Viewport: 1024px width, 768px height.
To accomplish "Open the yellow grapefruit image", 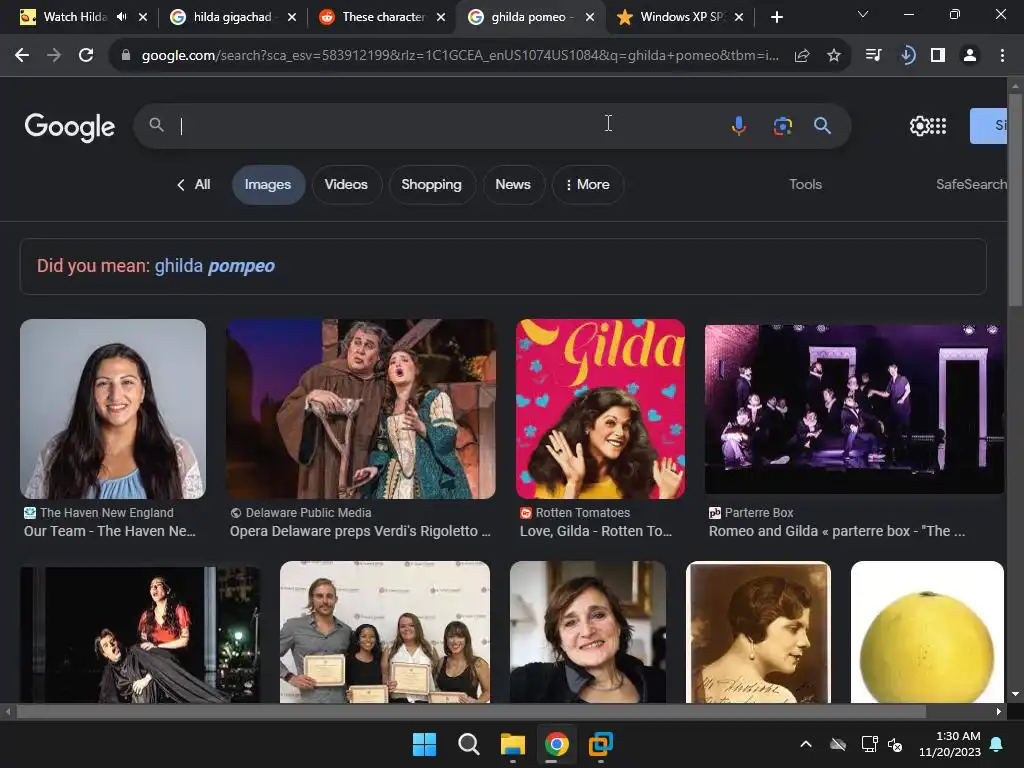I will pos(927,632).
